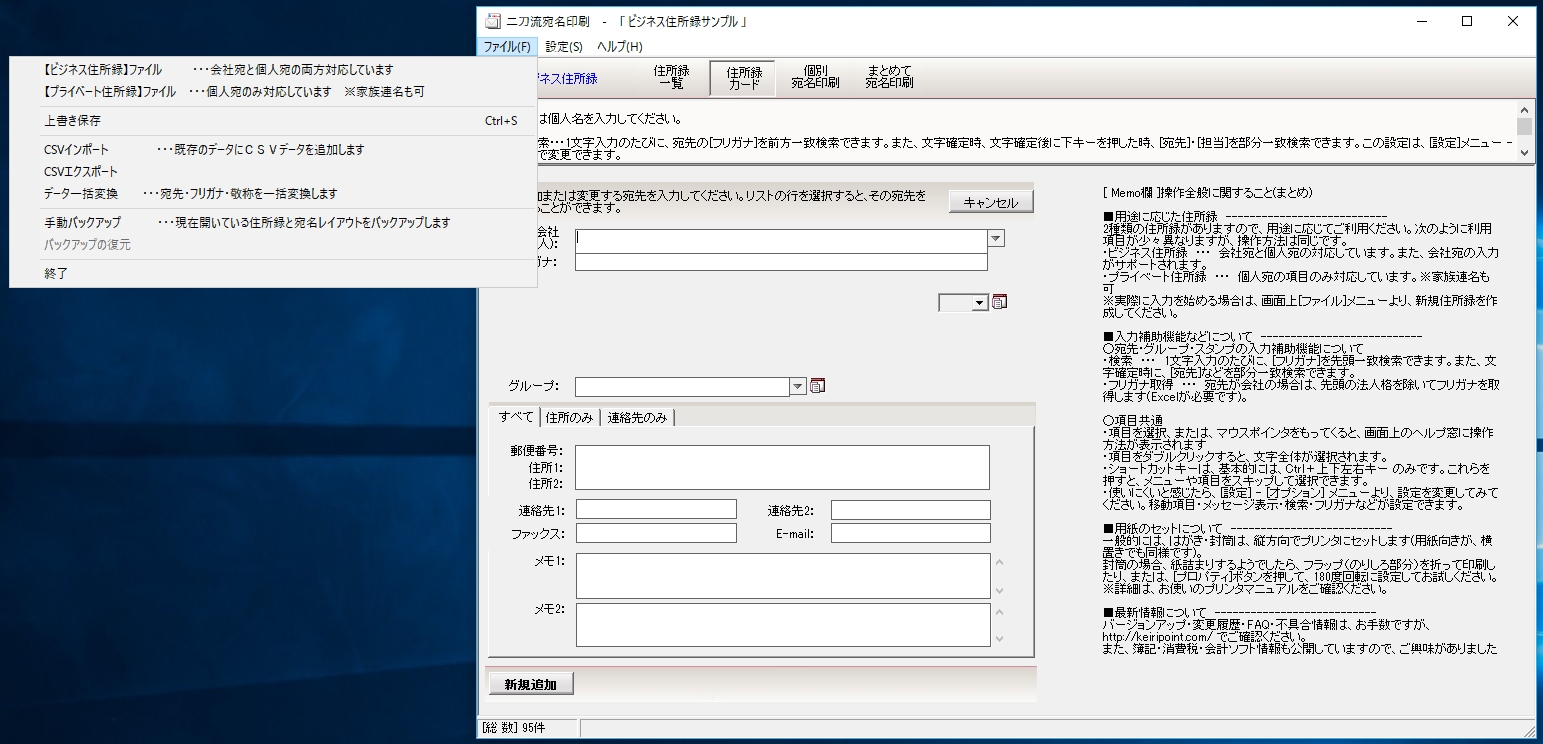Click the 新規追加 button
The width and height of the screenshot is (1543, 744).
[530, 683]
